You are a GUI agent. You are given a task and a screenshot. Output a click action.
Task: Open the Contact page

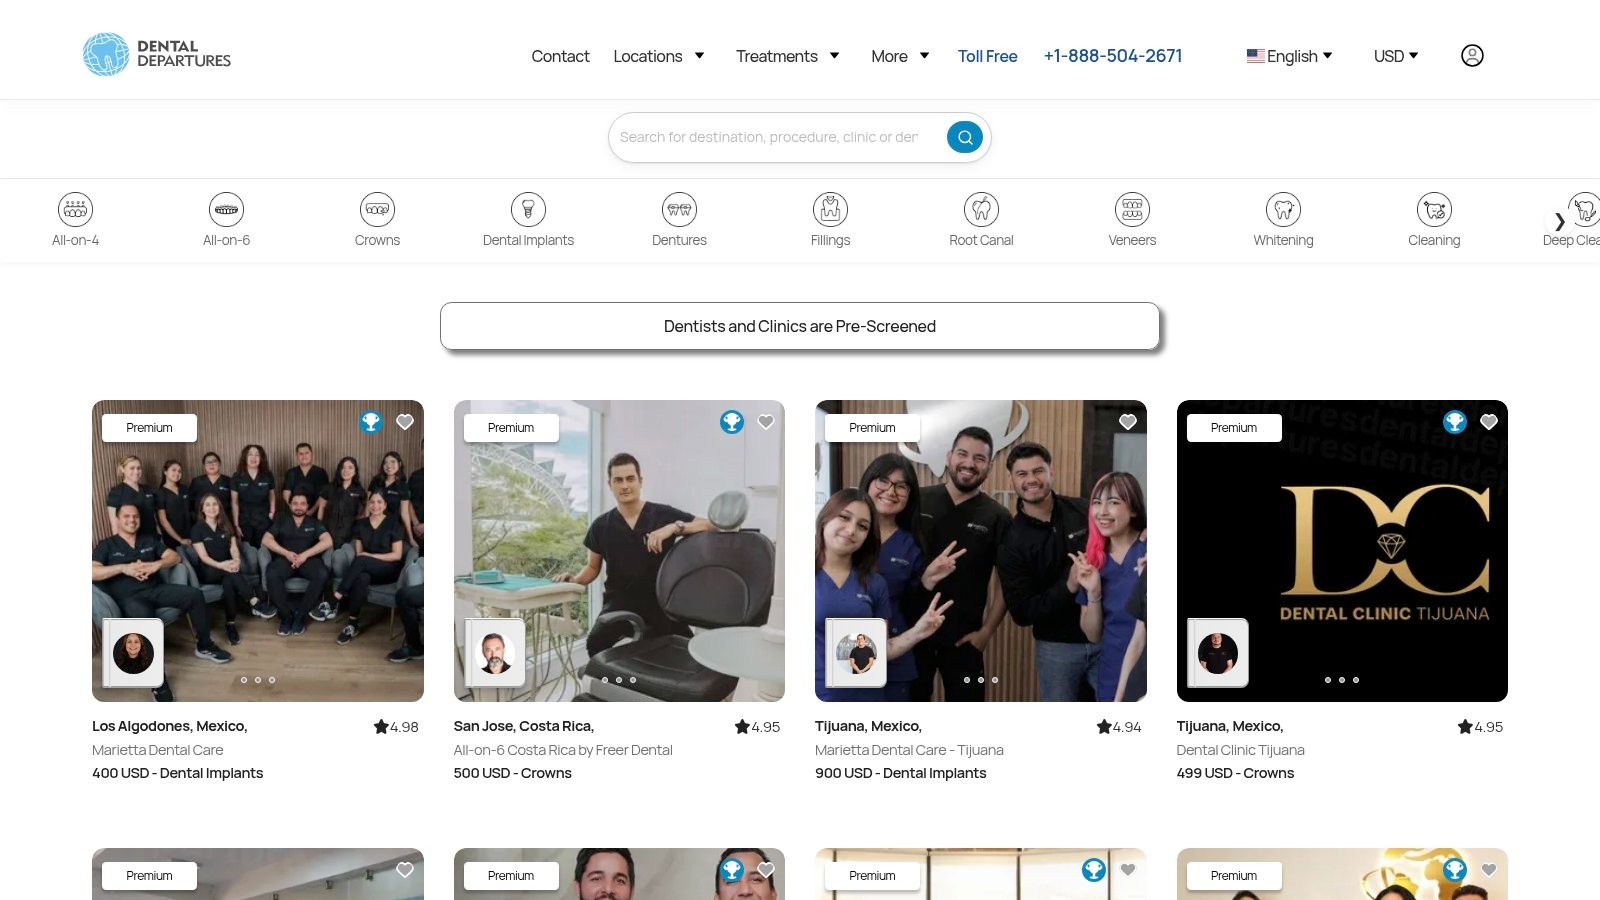tap(560, 56)
